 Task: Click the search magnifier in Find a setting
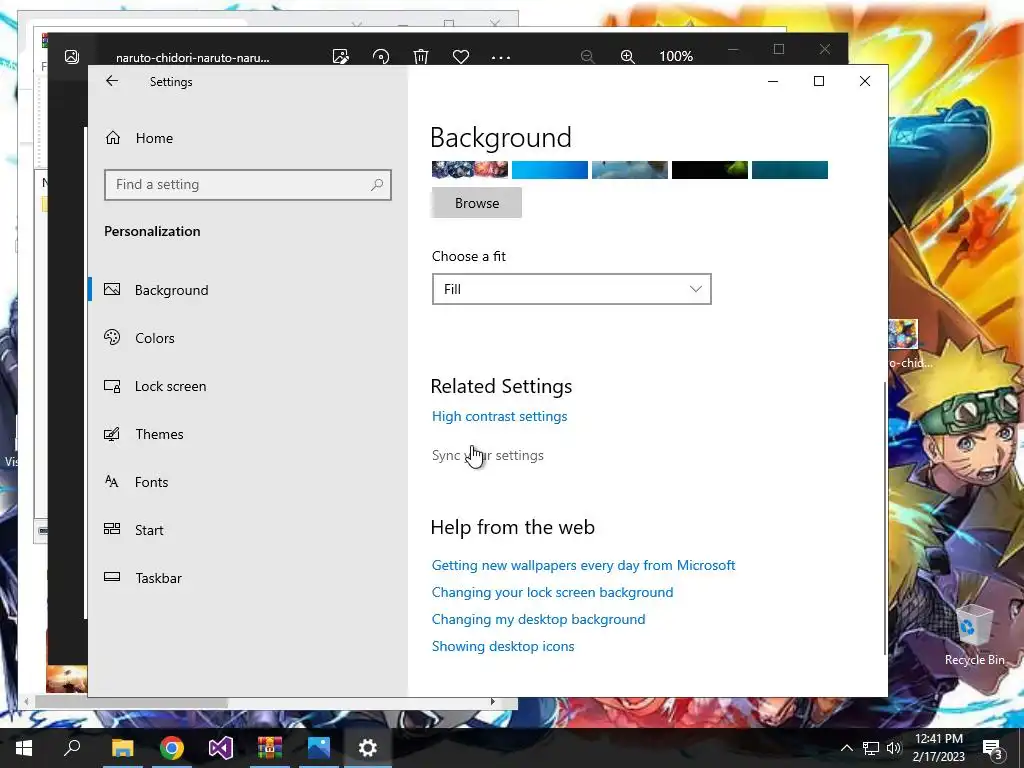[x=376, y=185]
